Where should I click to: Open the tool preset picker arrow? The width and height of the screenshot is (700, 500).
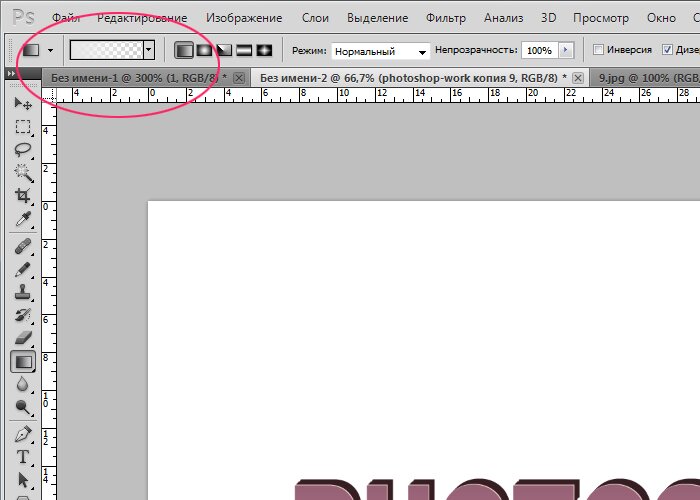[50, 50]
